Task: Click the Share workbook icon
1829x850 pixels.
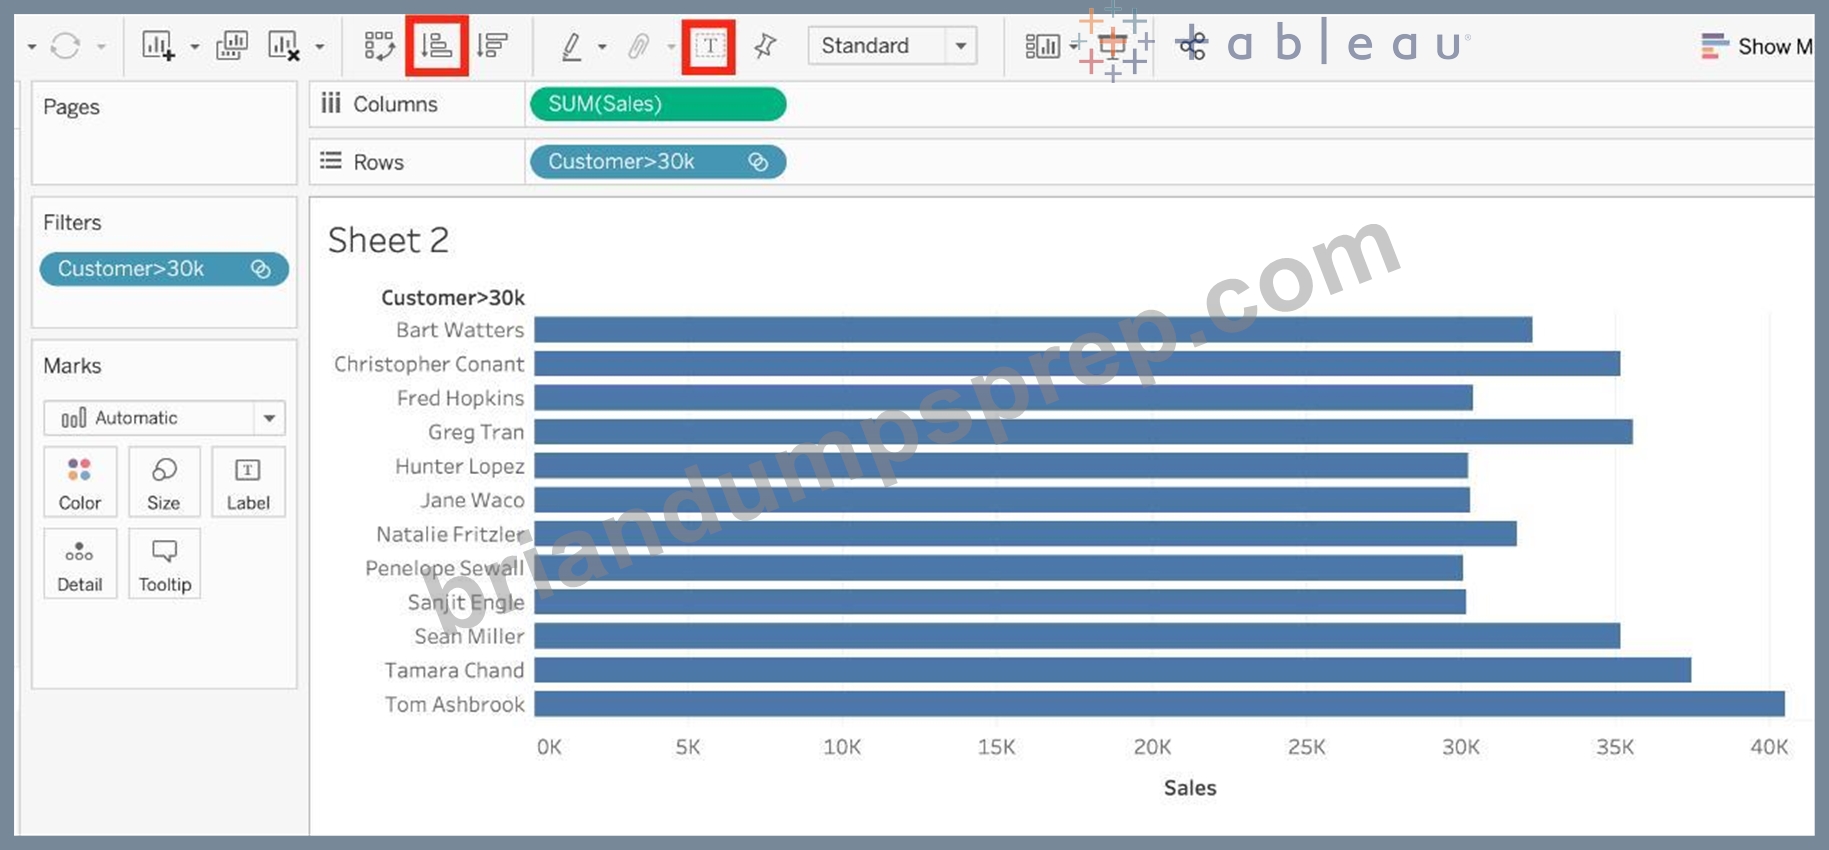Action: pyautogui.click(x=1192, y=46)
